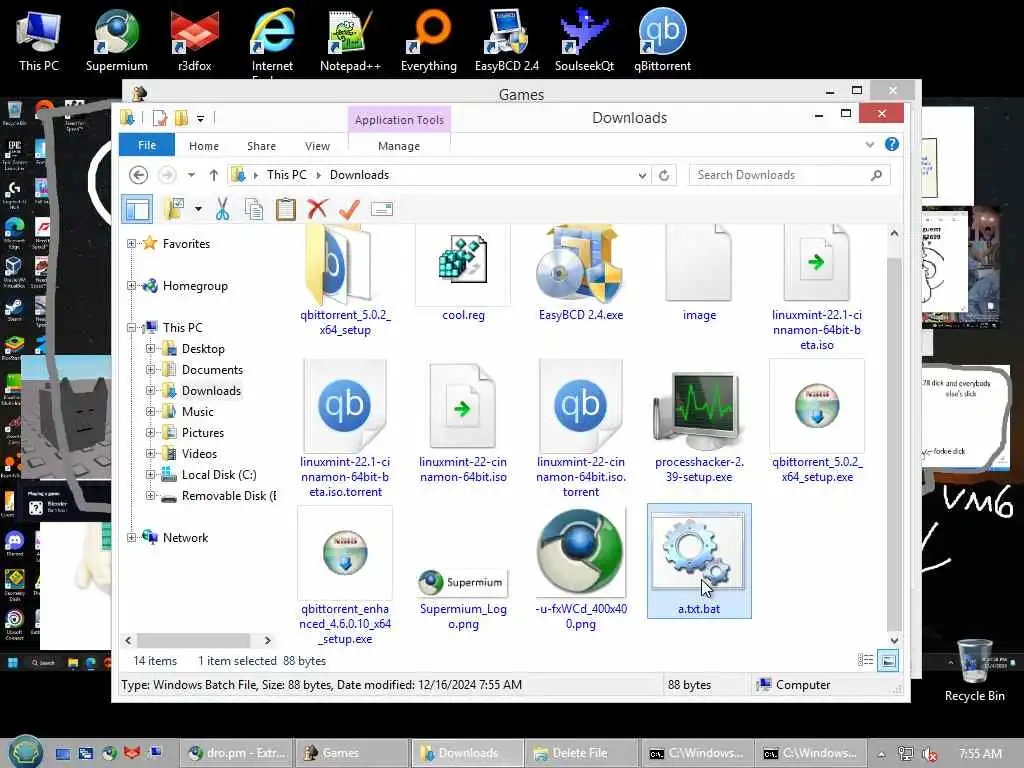The width and height of the screenshot is (1024, 768).
Task: Click the Start orb on the taskbar
Action: point(25,752)
